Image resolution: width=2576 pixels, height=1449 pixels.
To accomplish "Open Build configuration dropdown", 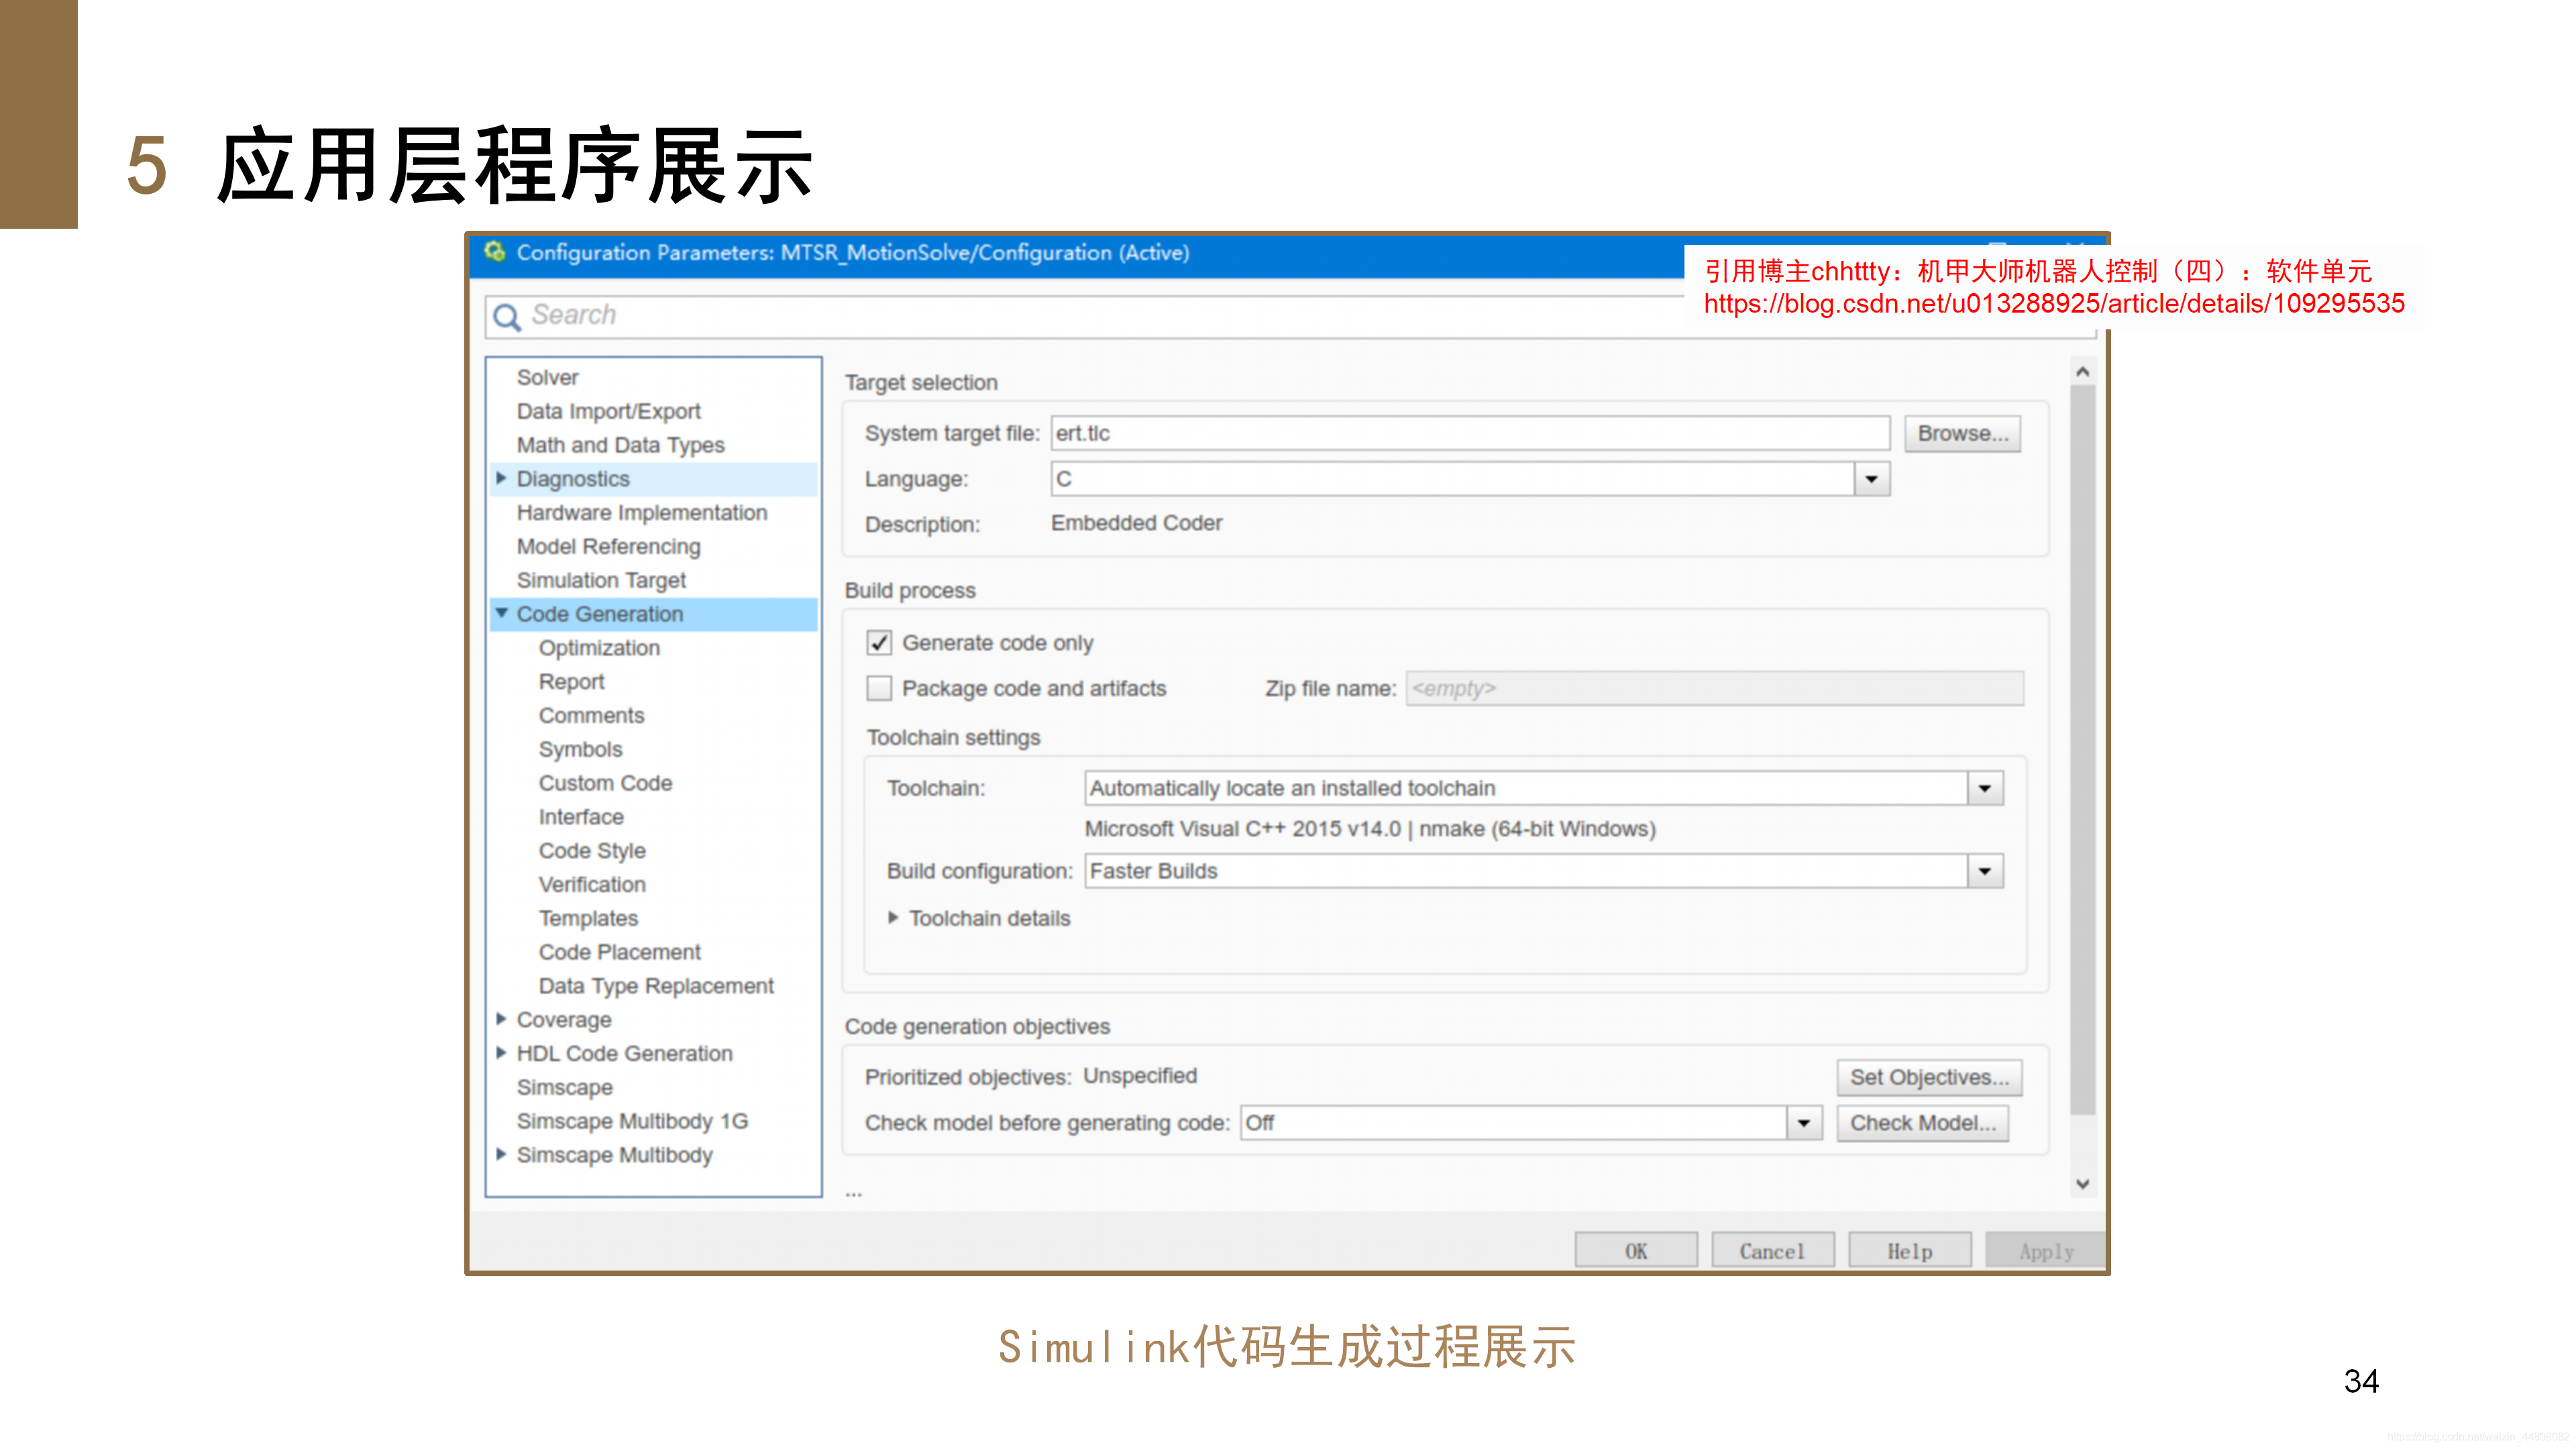I will (x=1985, y=871).
